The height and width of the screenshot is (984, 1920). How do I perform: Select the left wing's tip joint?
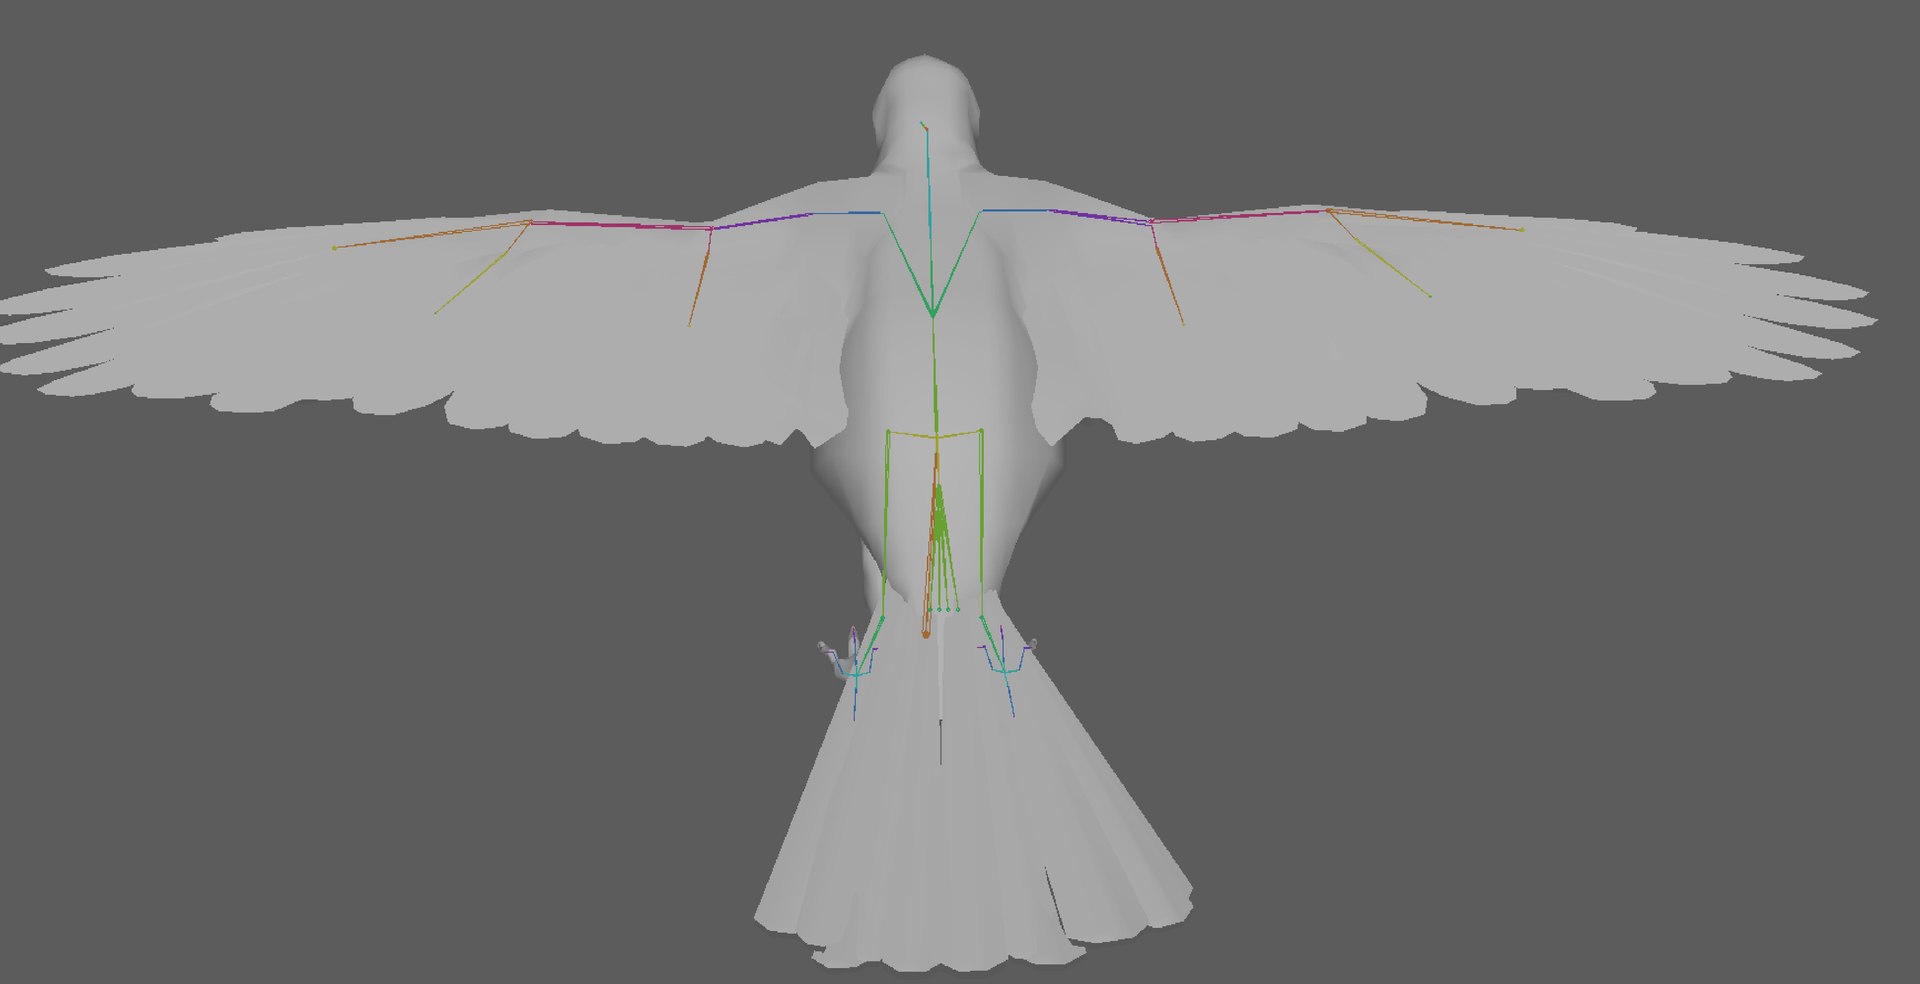pyautogui.click(x=334, y=247)
